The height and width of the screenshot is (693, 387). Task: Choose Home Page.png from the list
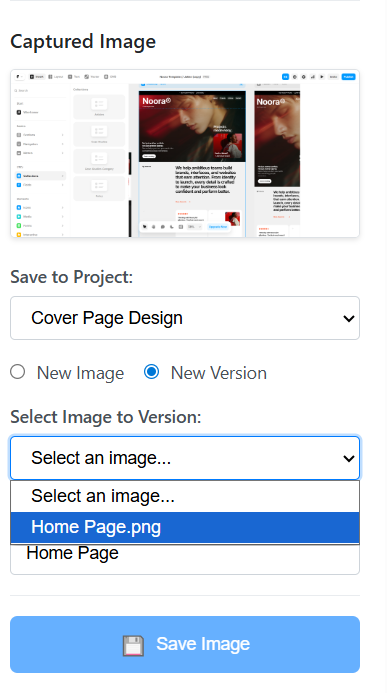coord(185,527)
